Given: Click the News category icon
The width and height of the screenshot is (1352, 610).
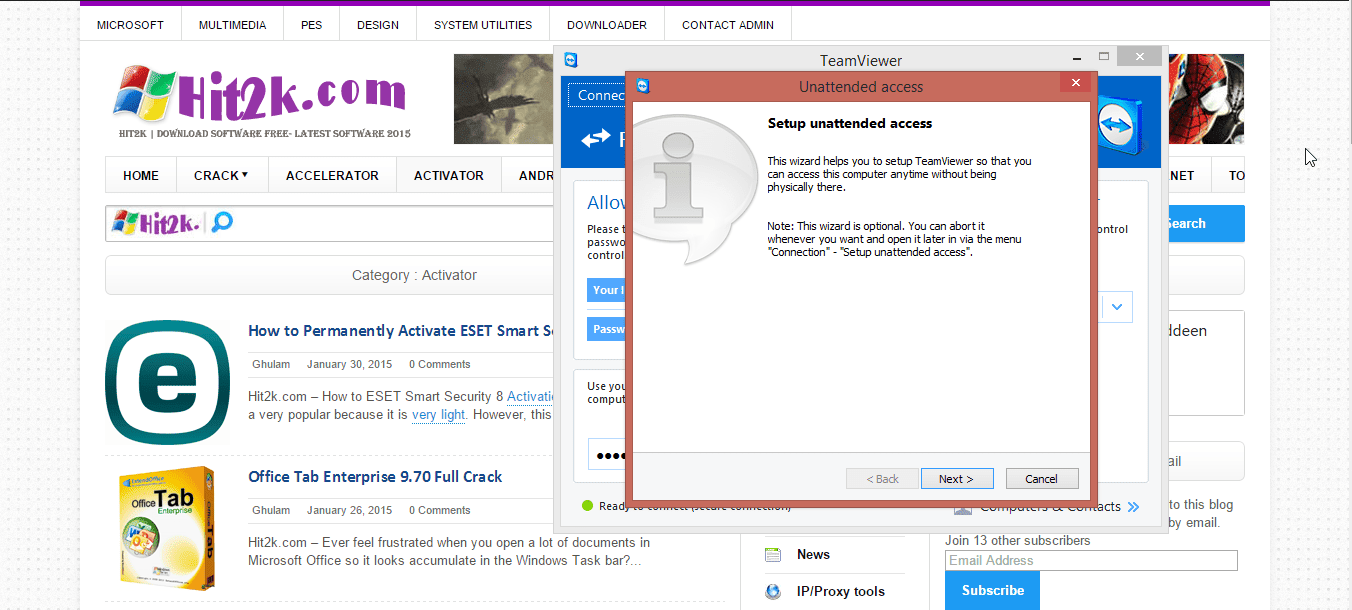Looking at the screenshot, I should click(x=773, y=554).
